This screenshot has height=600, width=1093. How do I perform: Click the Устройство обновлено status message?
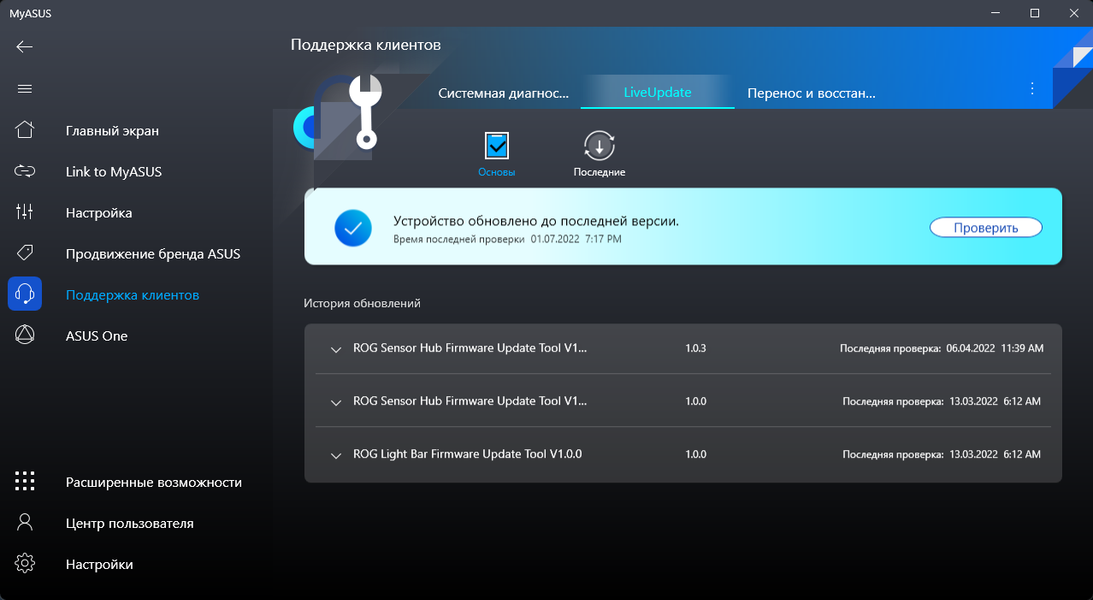point(536,221)
